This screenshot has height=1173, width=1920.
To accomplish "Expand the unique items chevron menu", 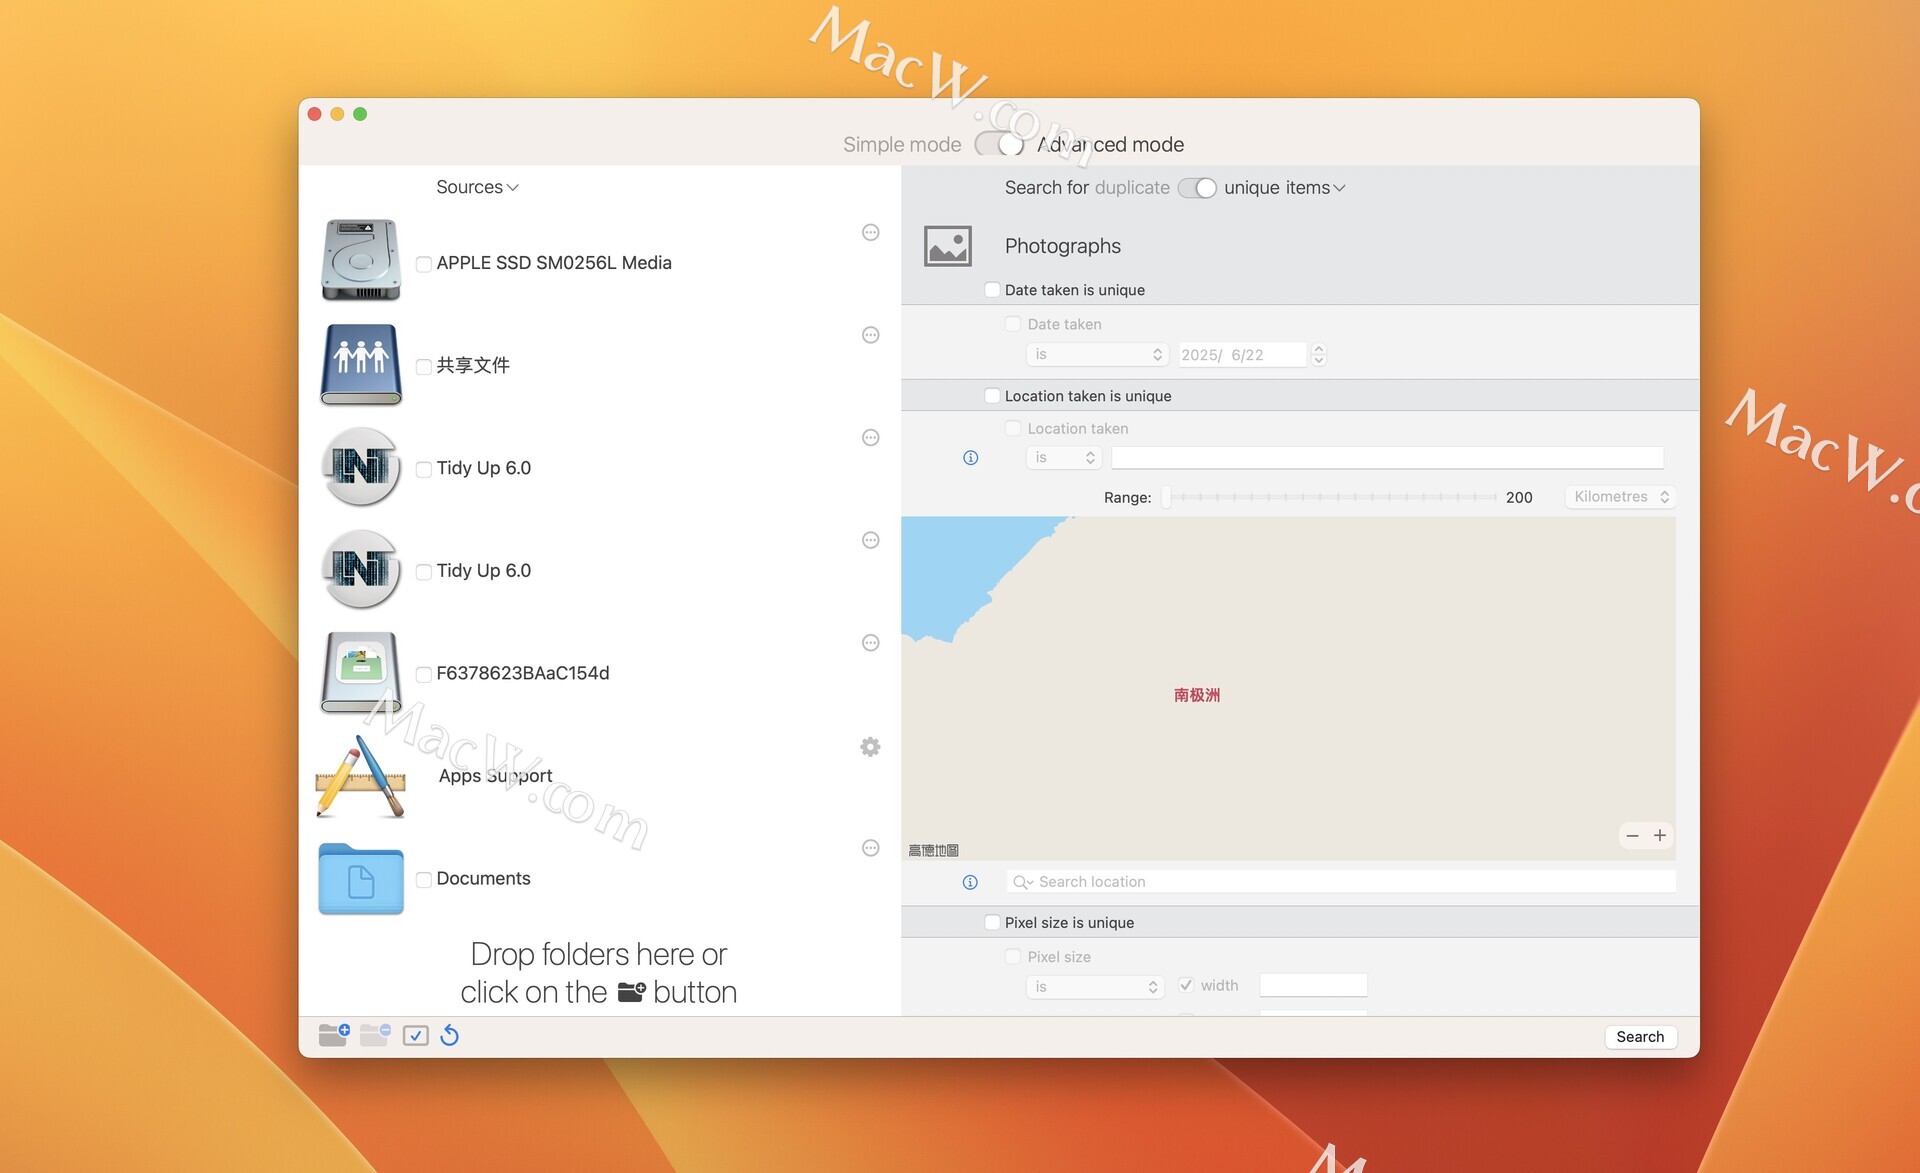I will coord(1339,188).
